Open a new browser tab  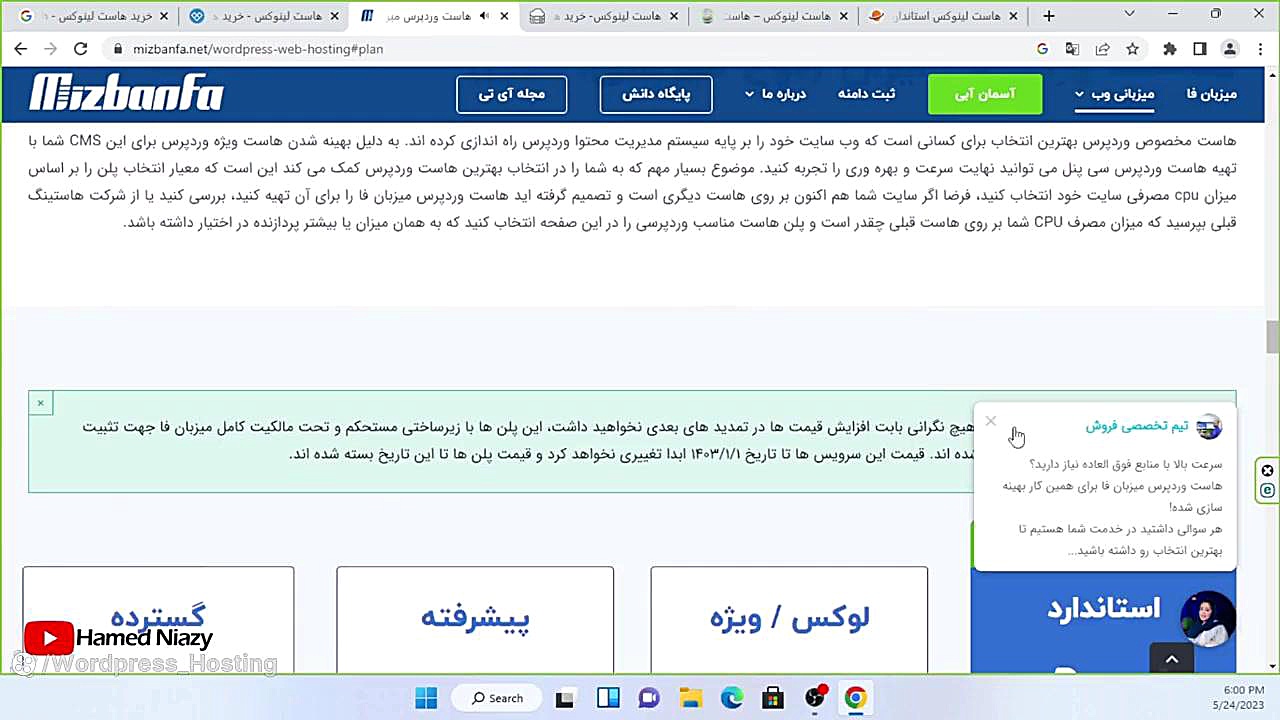(x=1048, y=16)
